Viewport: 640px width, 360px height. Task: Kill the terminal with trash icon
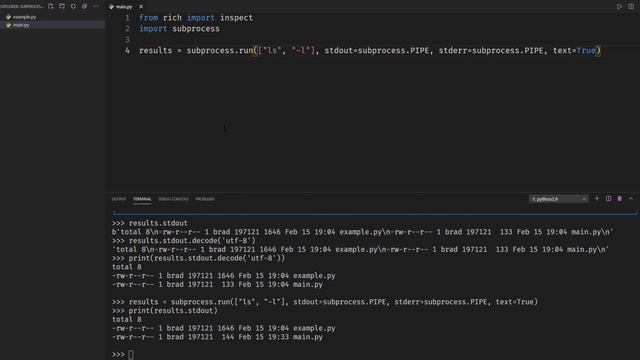coord(620,199)
